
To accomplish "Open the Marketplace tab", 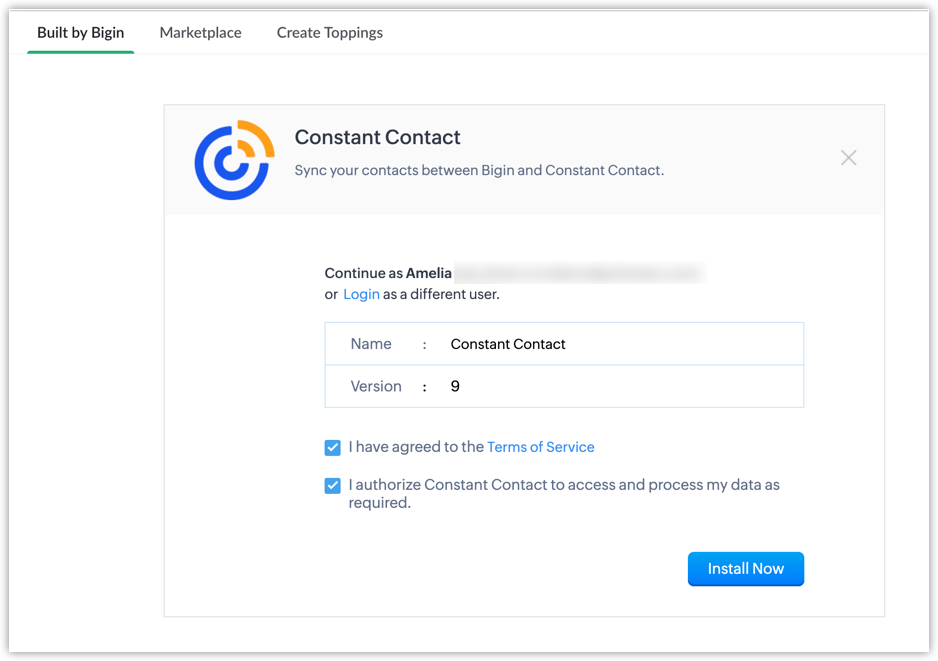I will point(200,32).
